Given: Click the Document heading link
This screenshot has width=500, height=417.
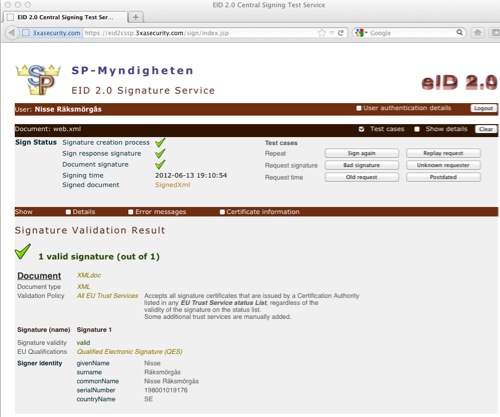Looking at the screenshot, I should click(x=39, y=276).
